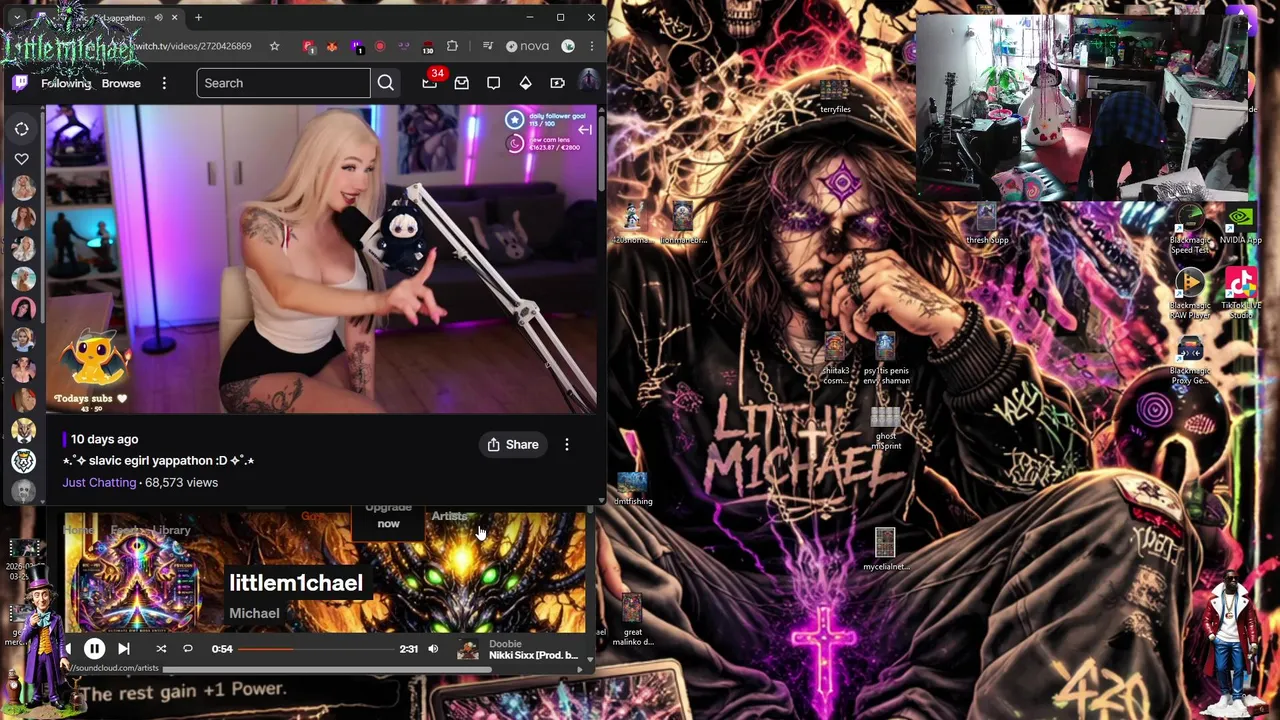Open the Chrome extensions puzzle icon

click(x=452, y=46)
